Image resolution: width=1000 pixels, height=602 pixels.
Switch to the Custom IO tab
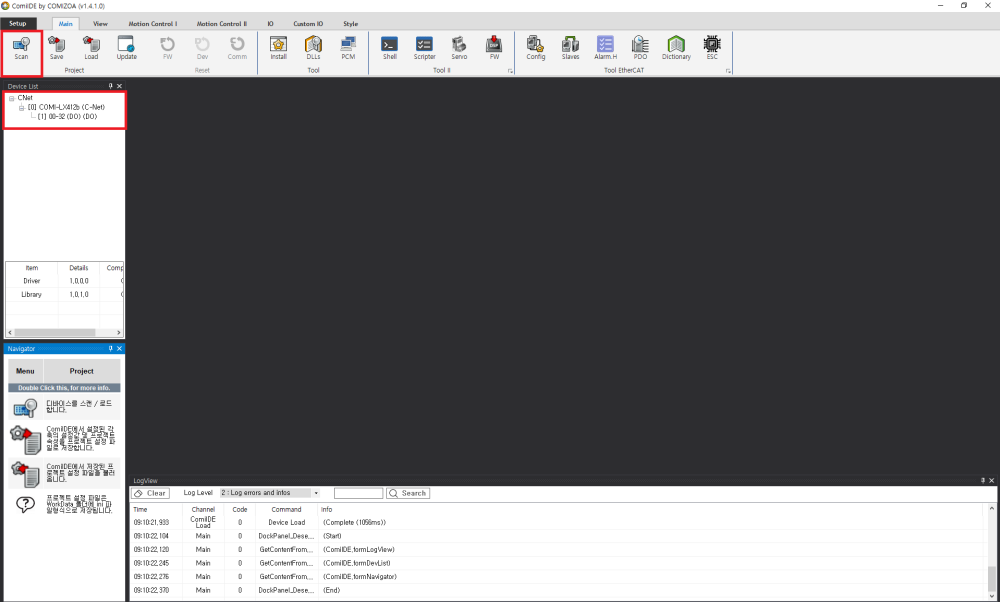pos(307,23)
